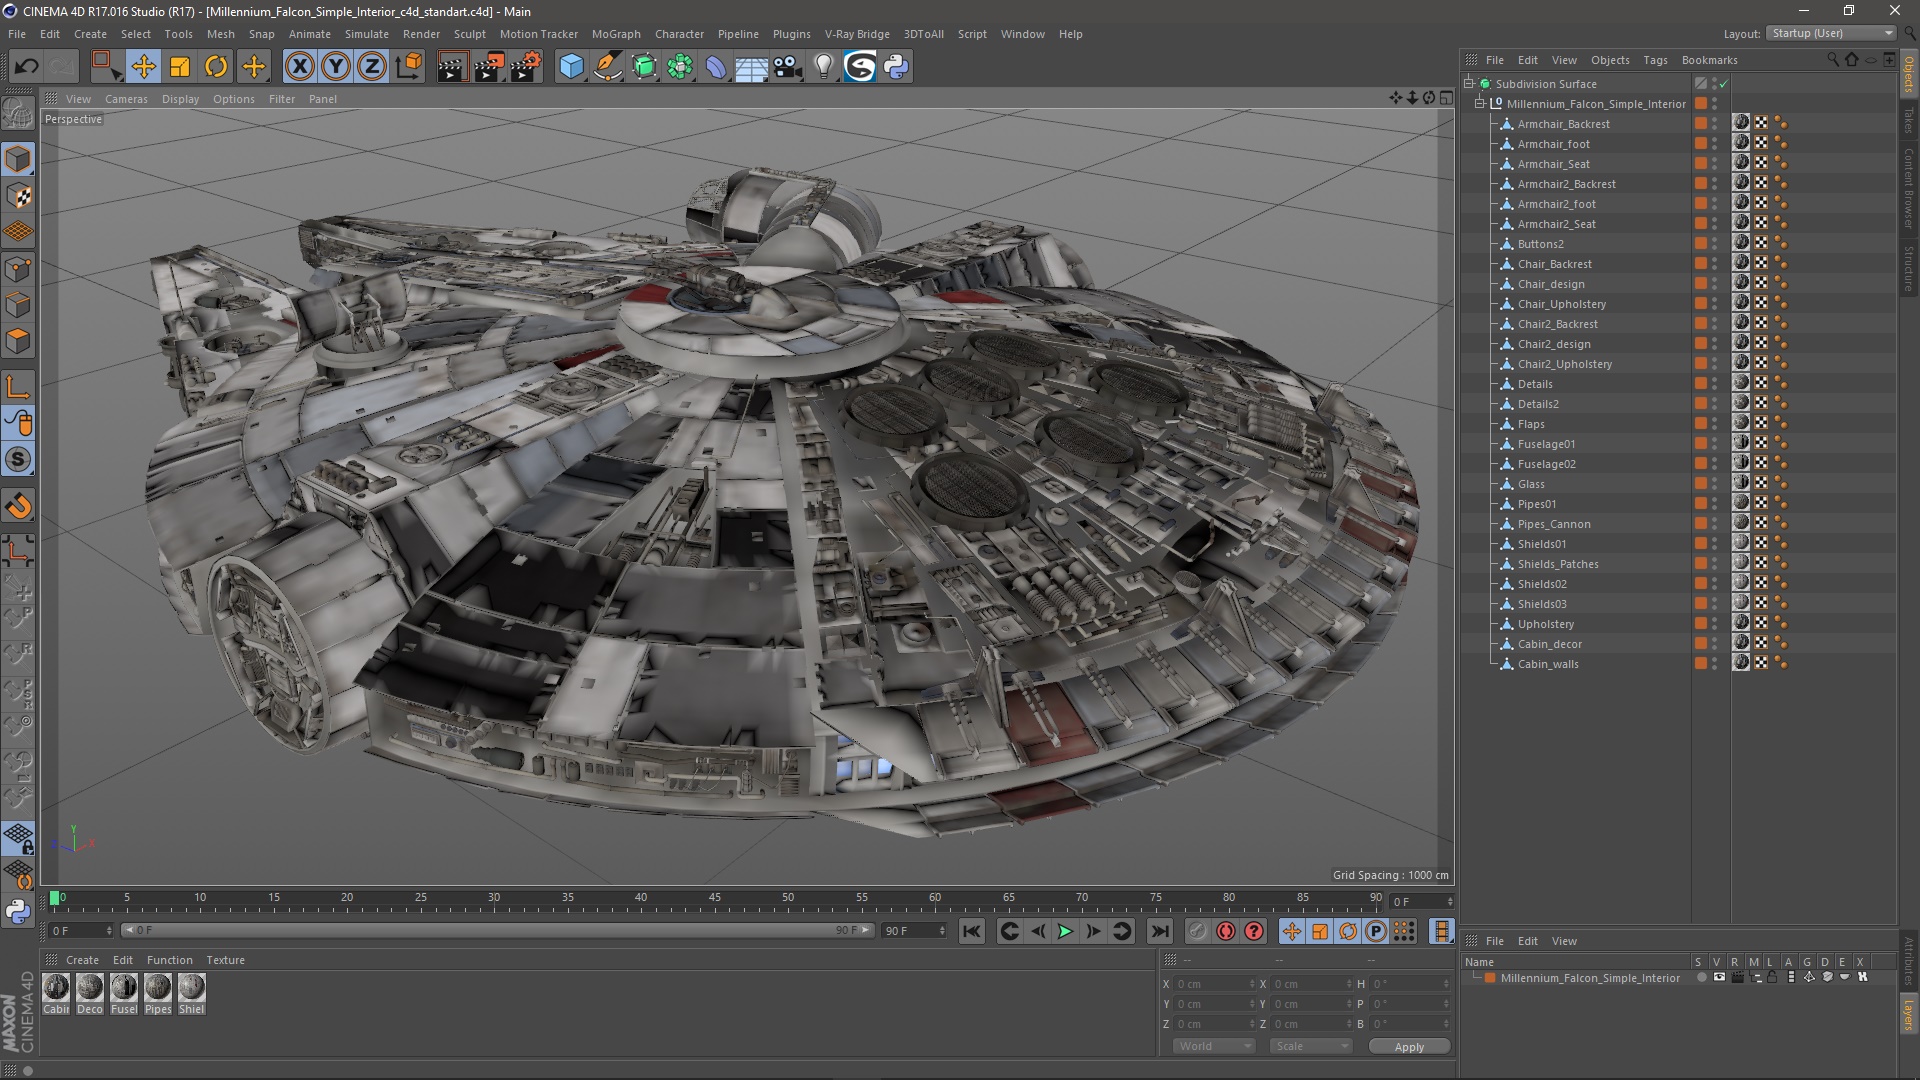Open the MoGraph menu
Viewport: 1920px width, 1080px height.
[x=616, y=34]
